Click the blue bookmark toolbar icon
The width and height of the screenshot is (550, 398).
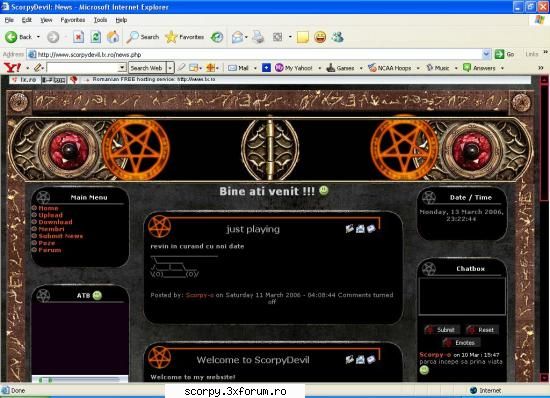coord(266,68)
